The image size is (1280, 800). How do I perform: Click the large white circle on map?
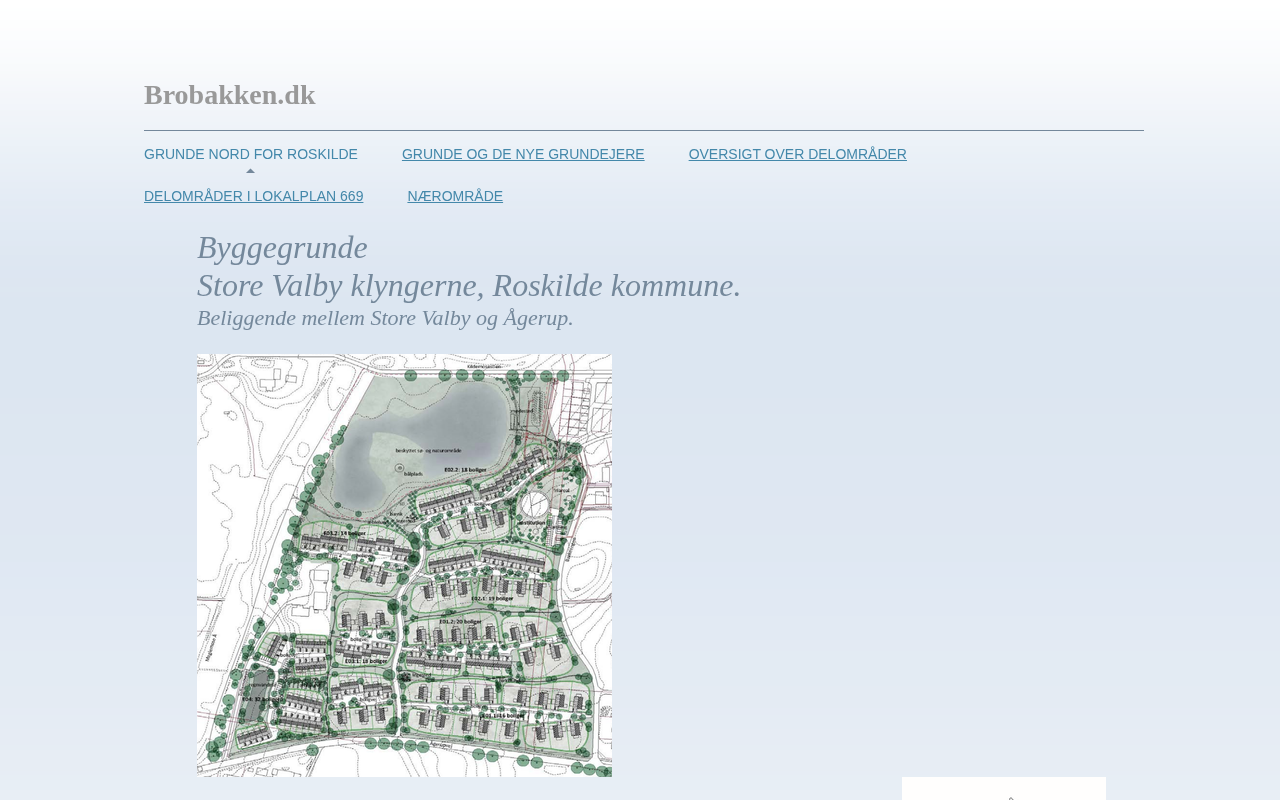click(535, 504)
